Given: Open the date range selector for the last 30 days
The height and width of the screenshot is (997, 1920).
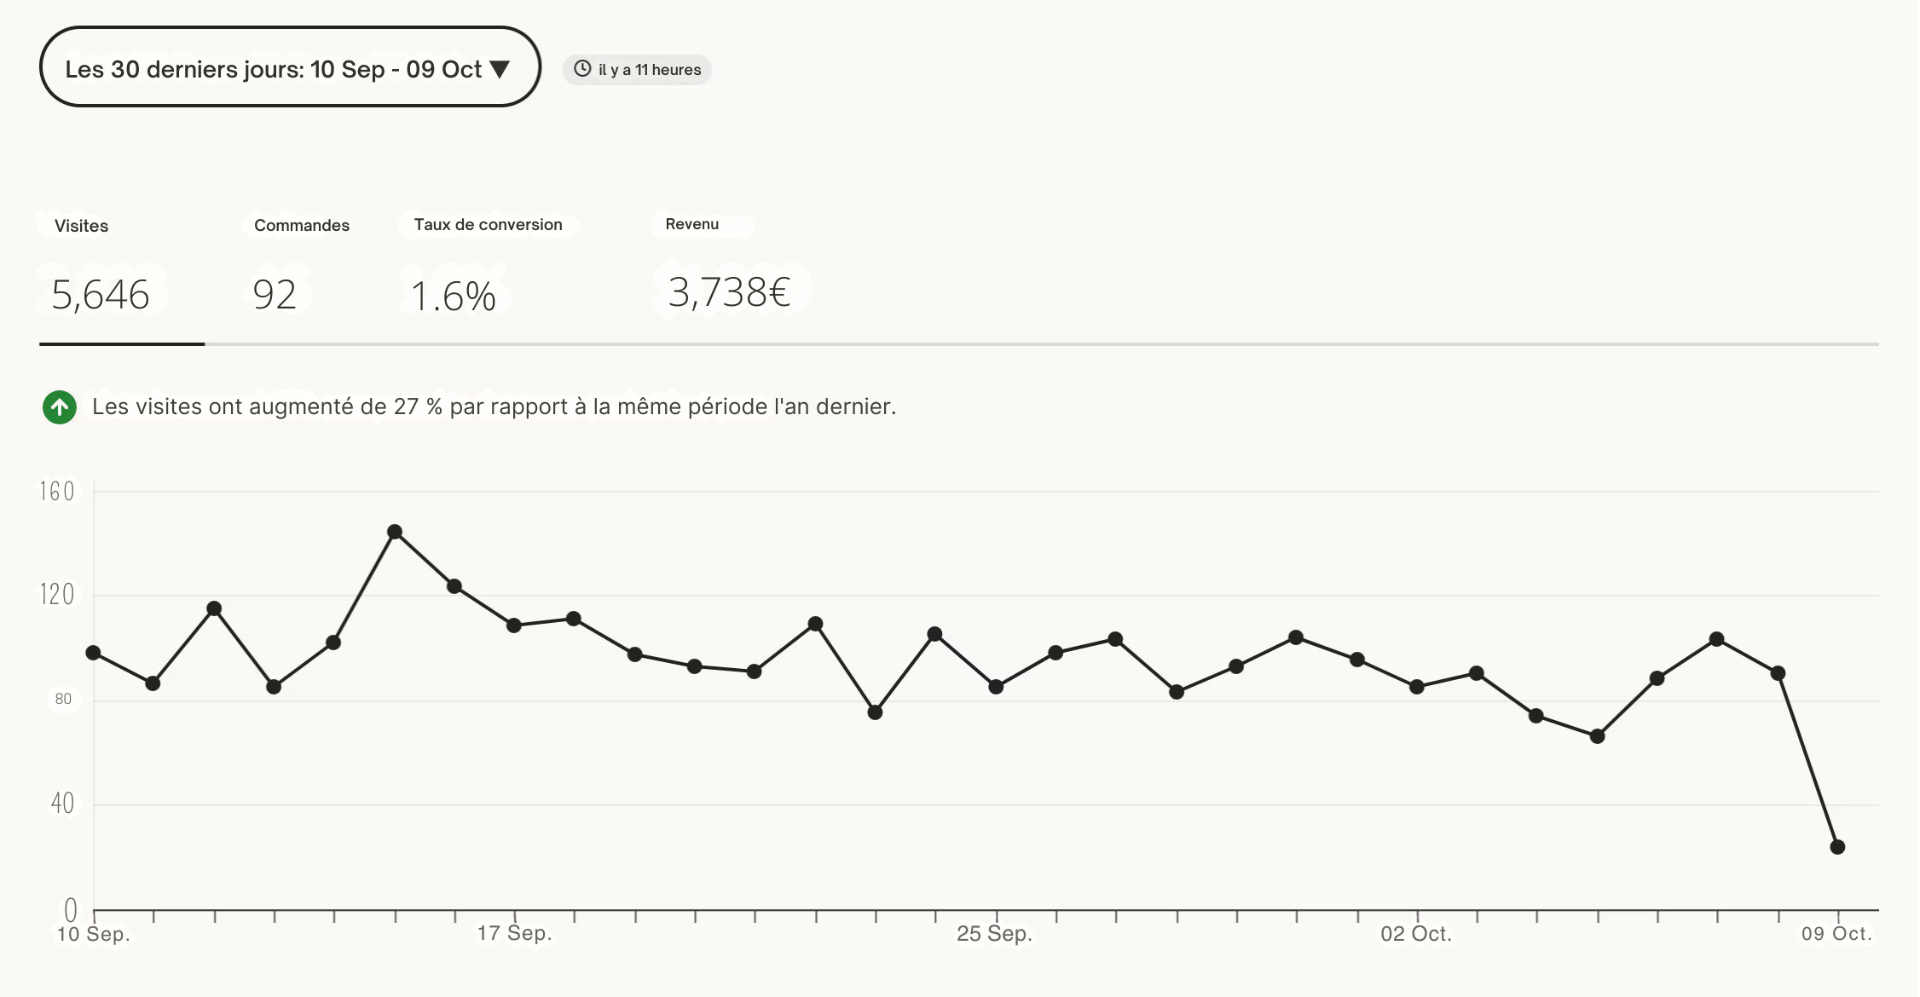Looking at the screenshot, I should [x=290, y=68].
